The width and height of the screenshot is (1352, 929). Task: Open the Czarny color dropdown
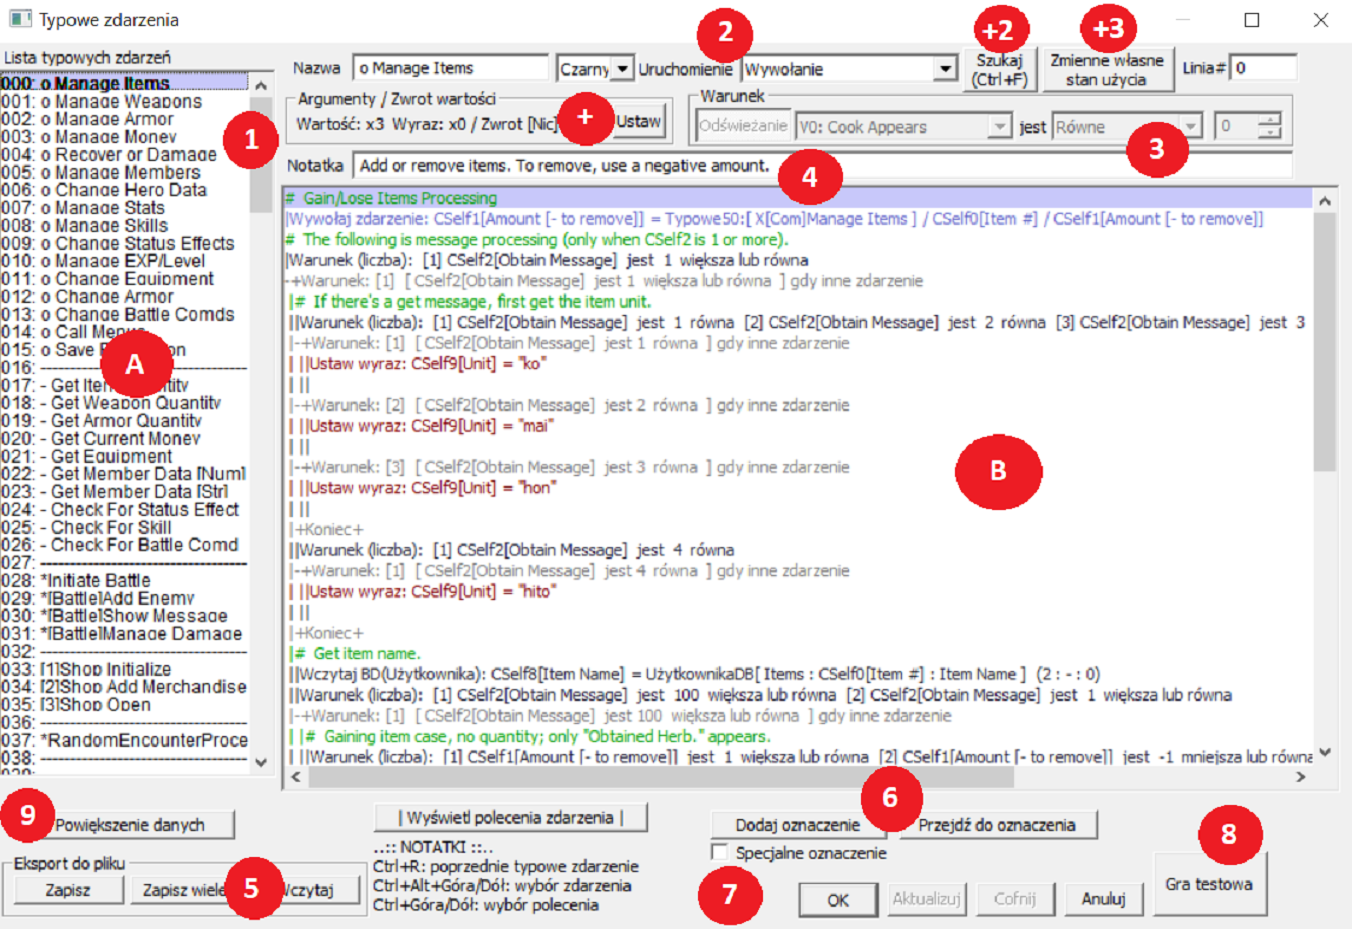pyautogui.click(x=622, y=69)
